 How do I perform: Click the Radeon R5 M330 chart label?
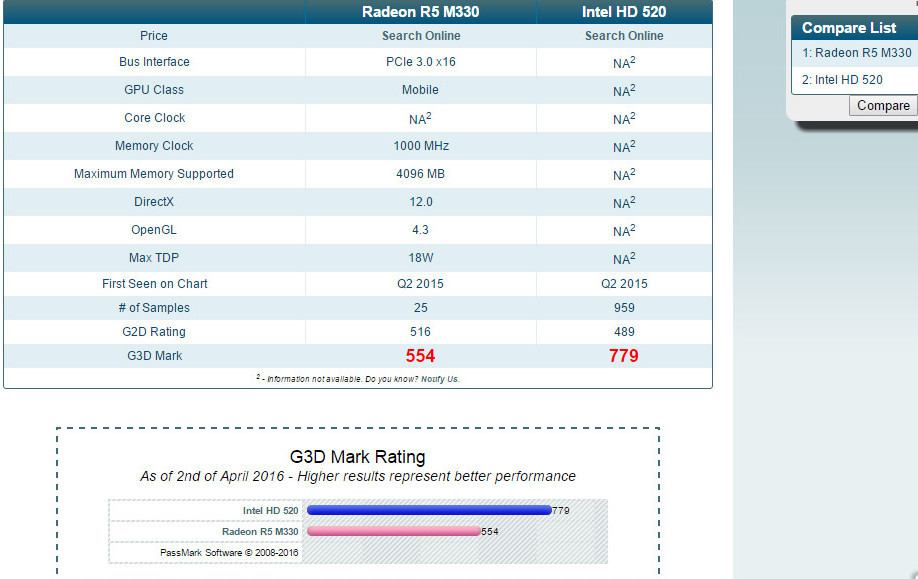pos(260,532)
